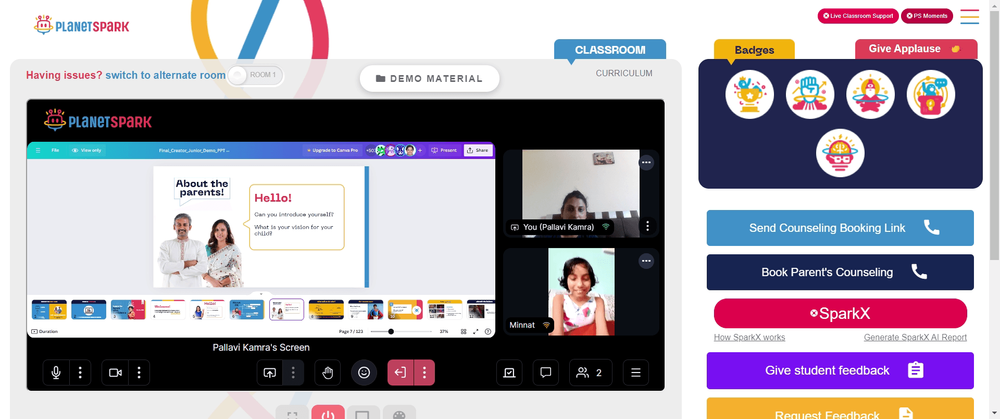This screenshot has height=419, width=1000.
Task: Click the raise hand icon
Action: click(328, 372)
